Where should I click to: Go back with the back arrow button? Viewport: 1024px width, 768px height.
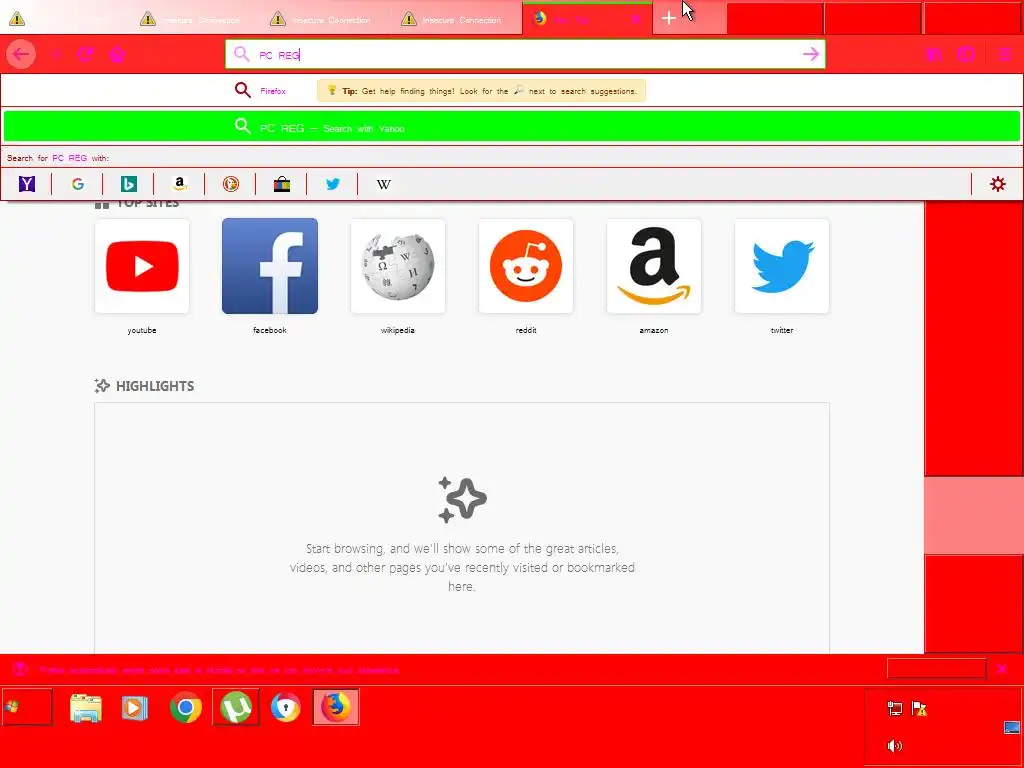click(21, 54)
